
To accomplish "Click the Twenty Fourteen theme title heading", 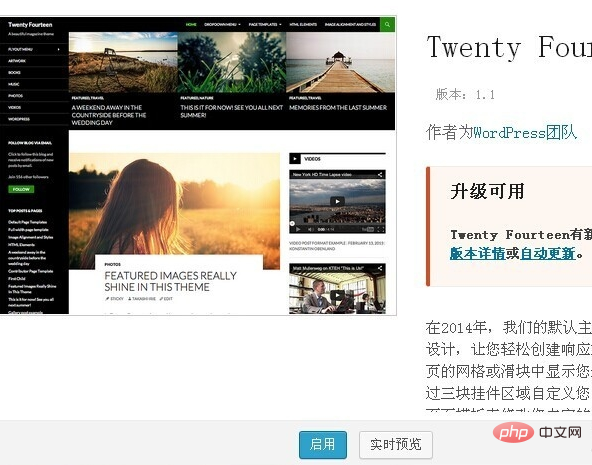I will click(509, 47).
